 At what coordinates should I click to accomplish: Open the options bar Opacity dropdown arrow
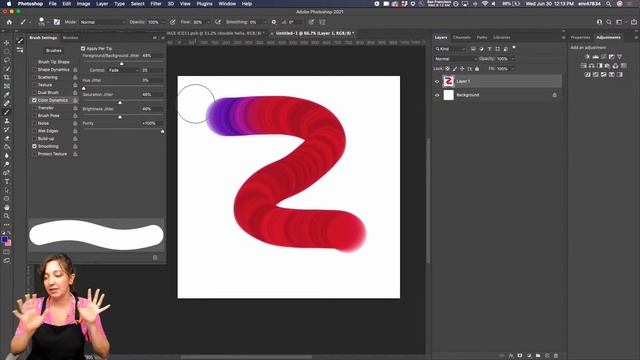(x=164, y=22)
